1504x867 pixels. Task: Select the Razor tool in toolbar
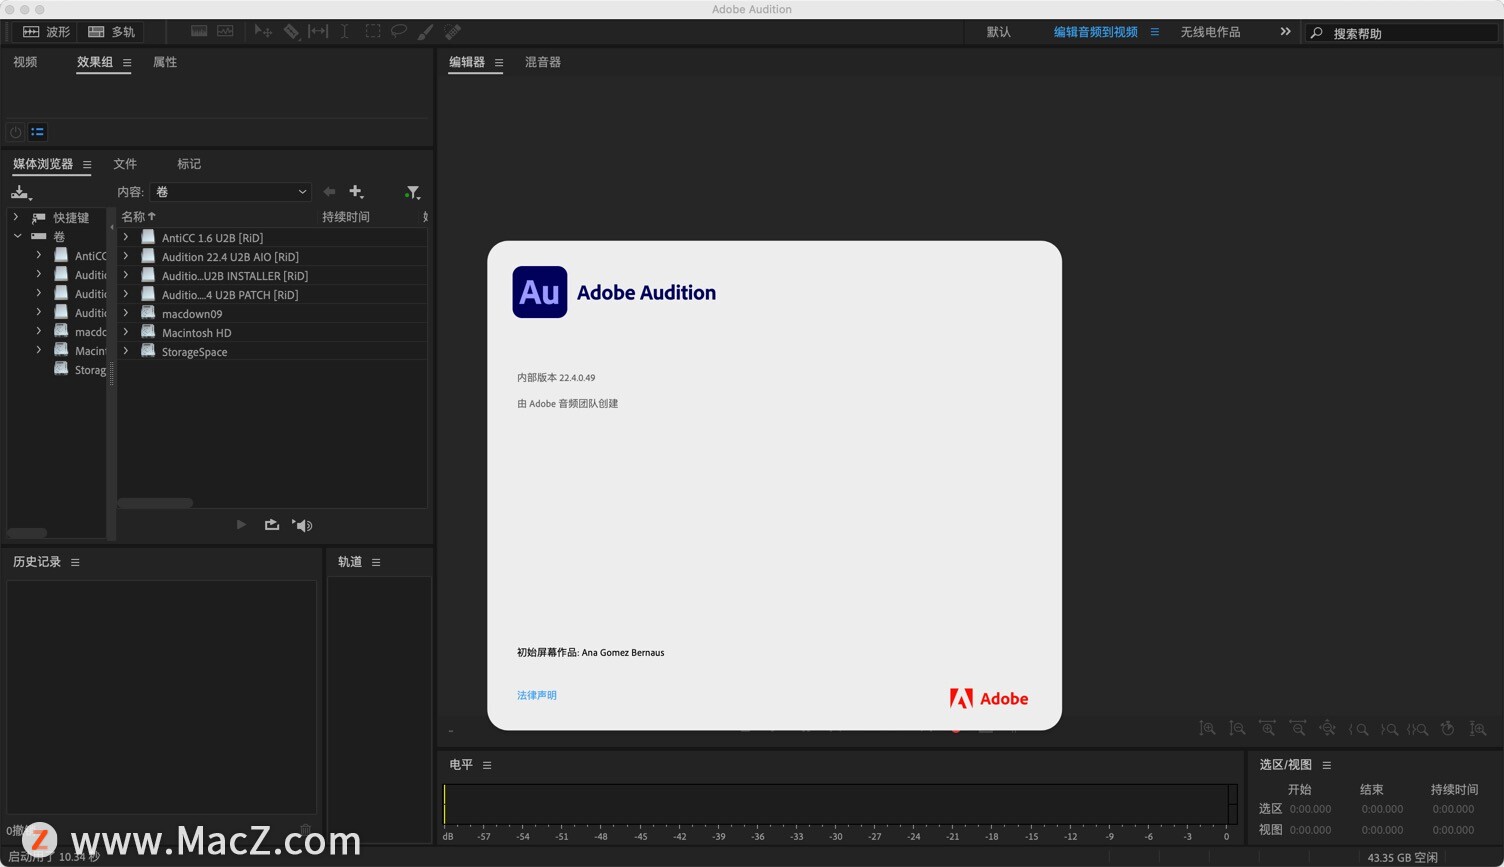291,32
